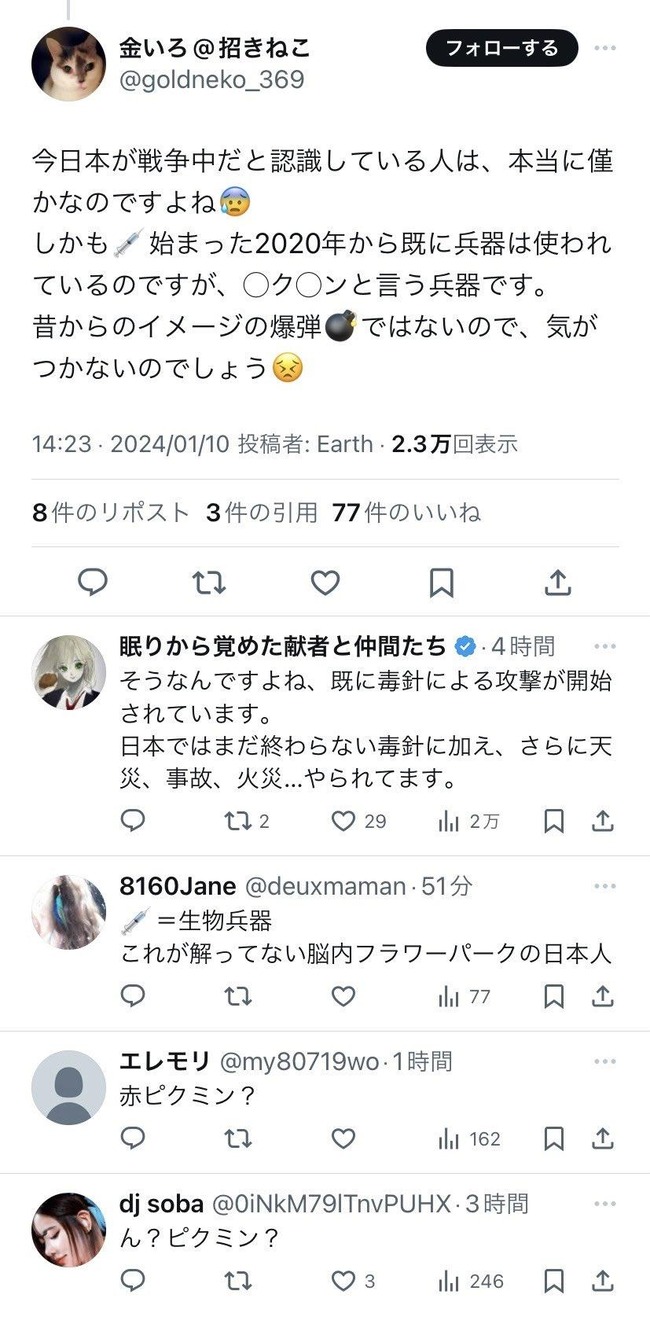Image resolution: width=650 pixels, height=1324 pixels.
Task: Open the @deuxmaman profile handle
Action: (x=326, y=886)
